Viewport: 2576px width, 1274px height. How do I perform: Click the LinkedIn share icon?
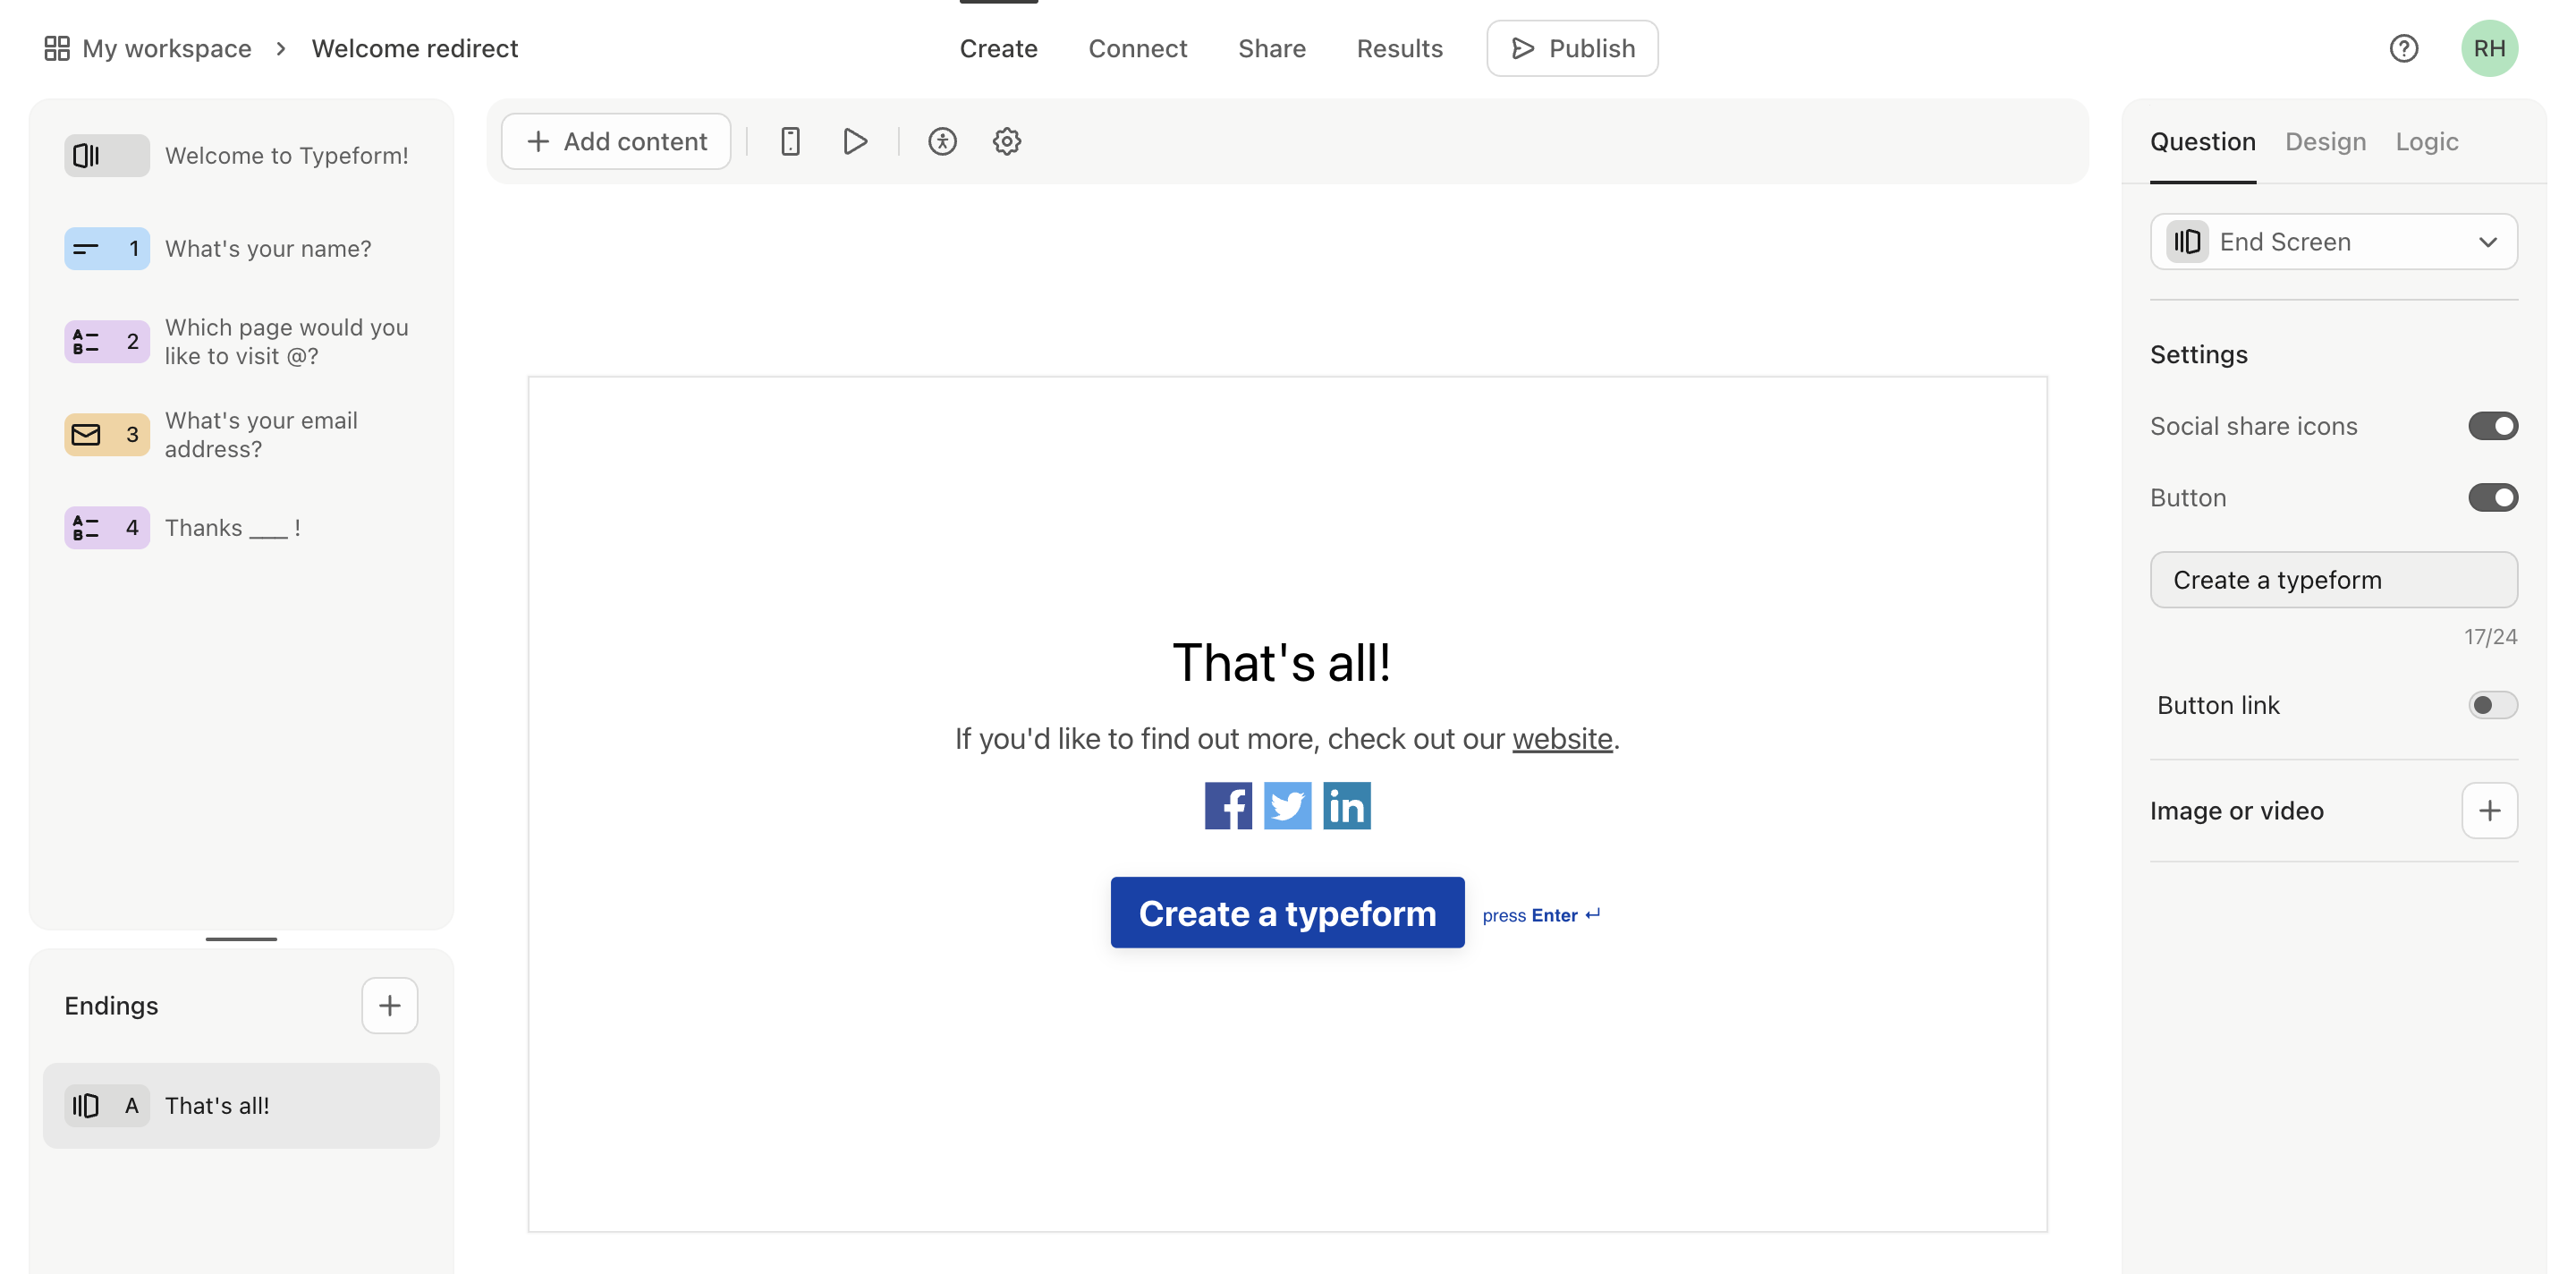coord(1346,805)
